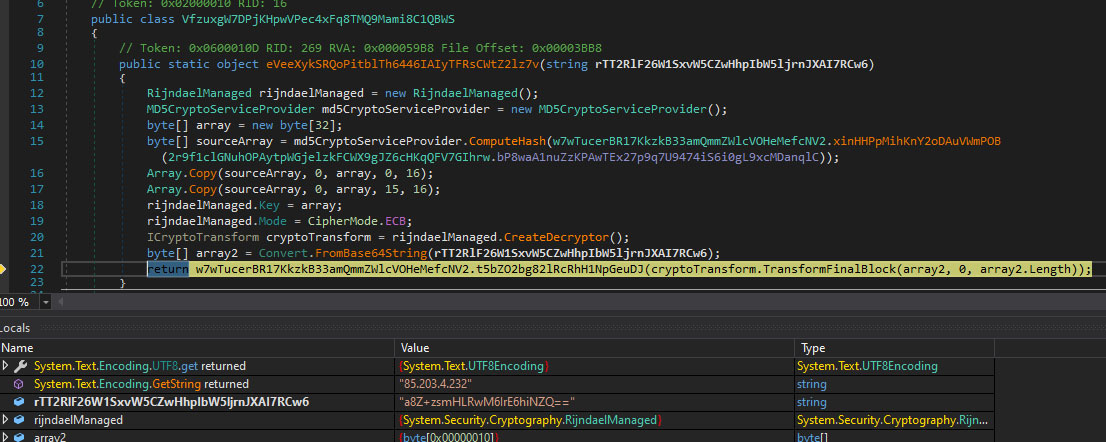Expand the rijndaelManaged local variable
Image resolution: width=1106 pixels, height=442 pixels.
(x=7, y=420)
